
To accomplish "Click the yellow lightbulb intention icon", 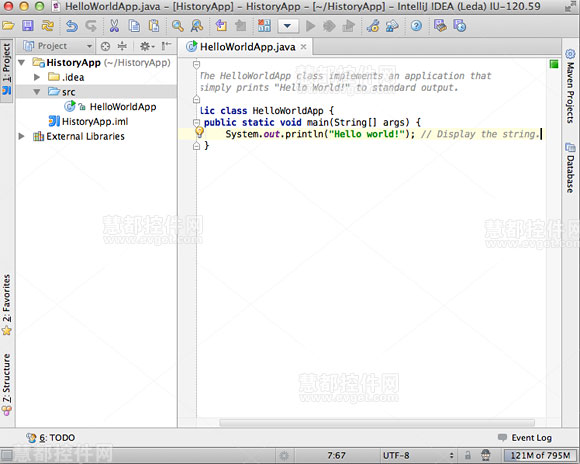I will point(199,132).
